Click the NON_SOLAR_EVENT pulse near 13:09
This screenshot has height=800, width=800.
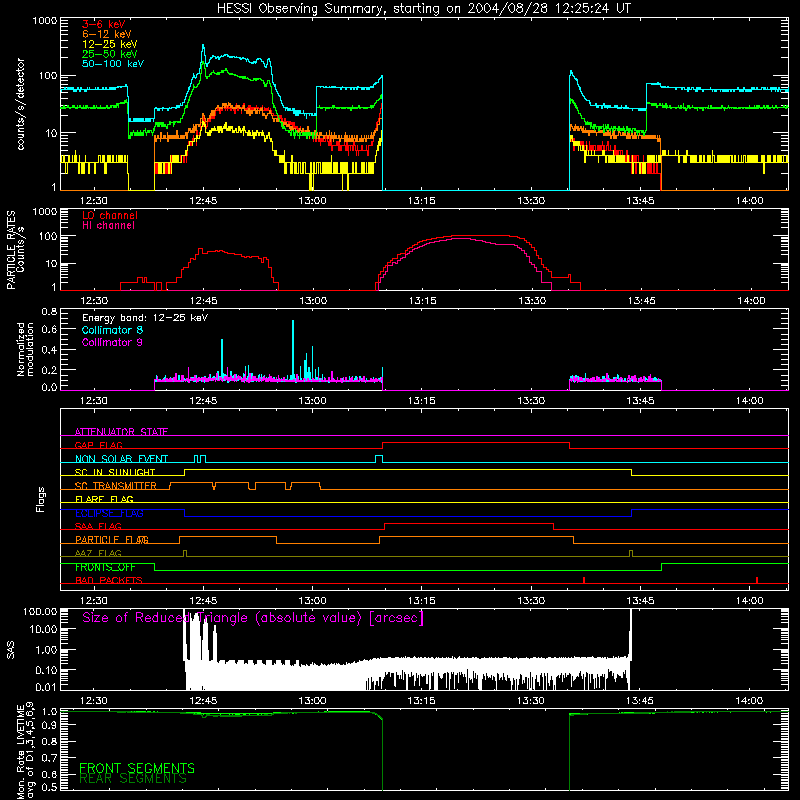coord(379,459)
